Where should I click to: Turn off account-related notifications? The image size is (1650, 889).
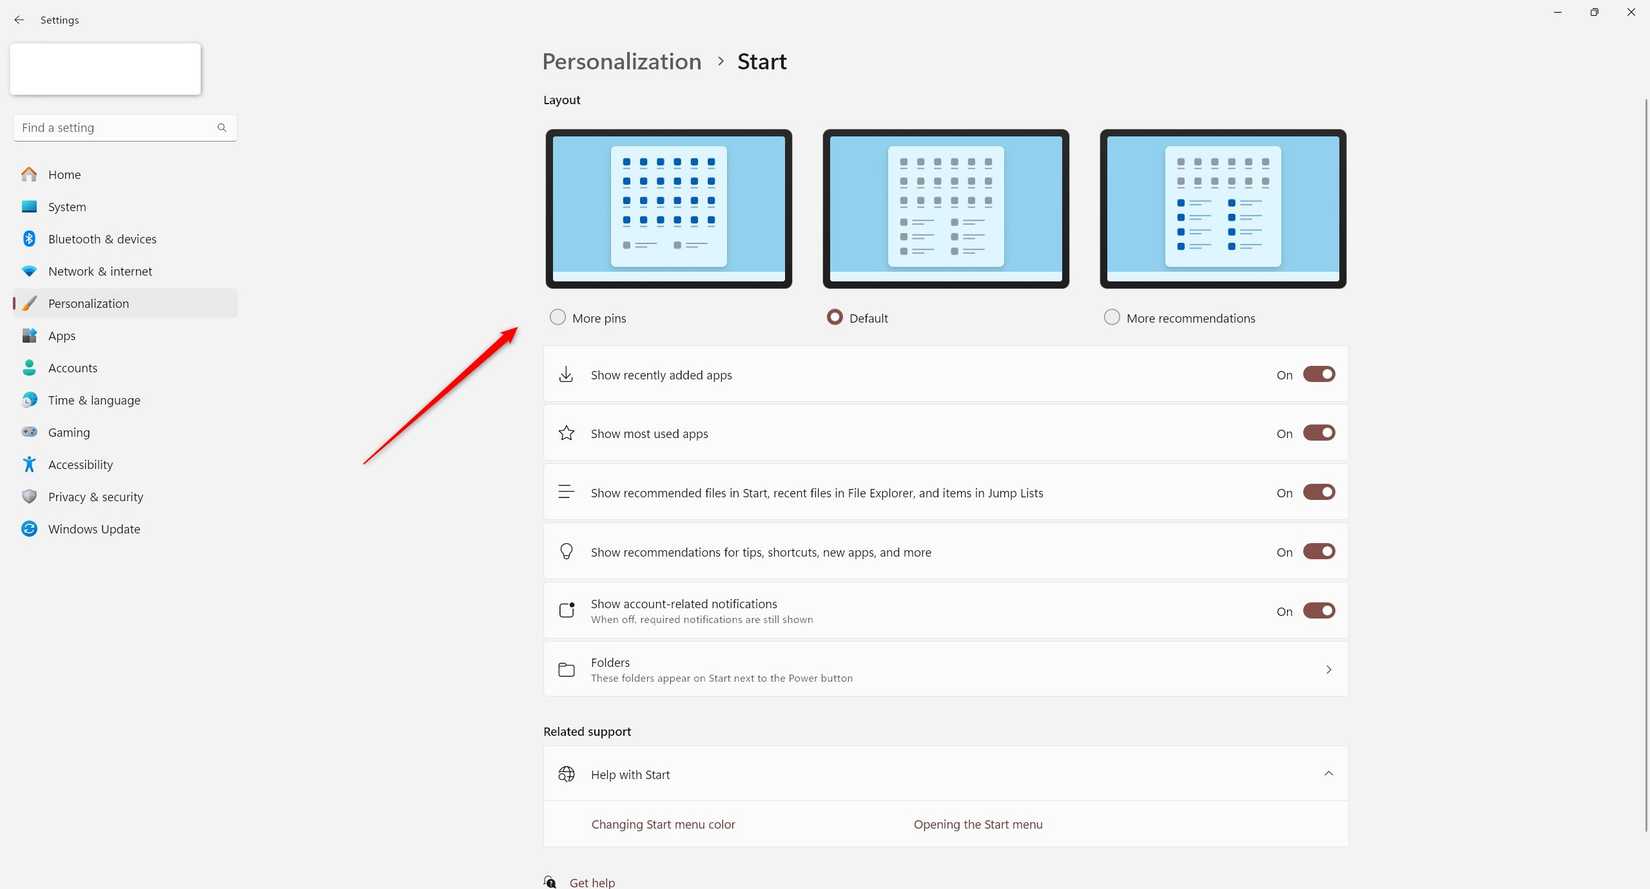click(x=1318, y=610)
